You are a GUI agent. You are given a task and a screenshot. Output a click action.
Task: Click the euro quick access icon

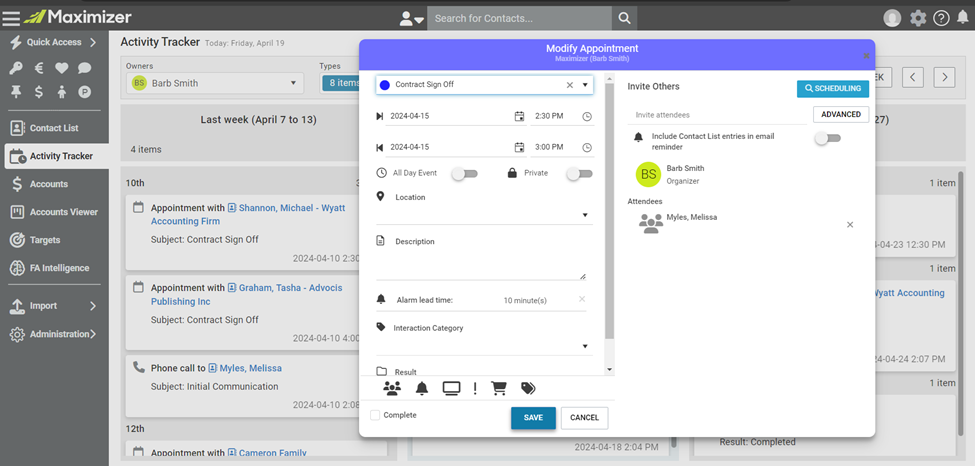point(39,68)
